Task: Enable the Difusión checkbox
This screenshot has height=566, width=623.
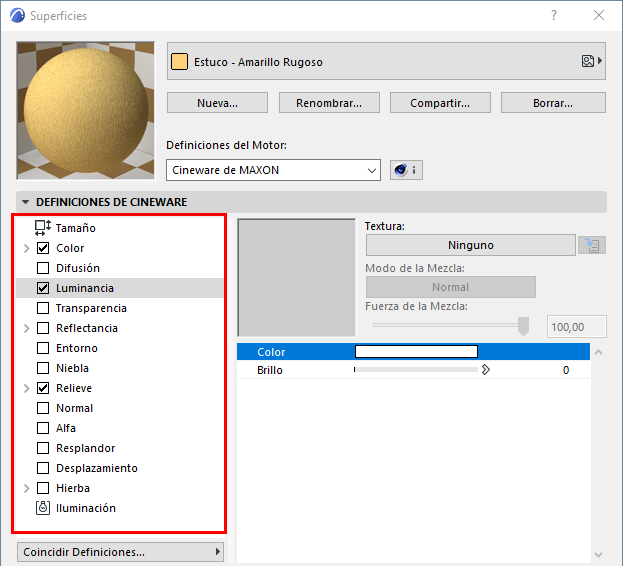Action: (x=43, y=268)
